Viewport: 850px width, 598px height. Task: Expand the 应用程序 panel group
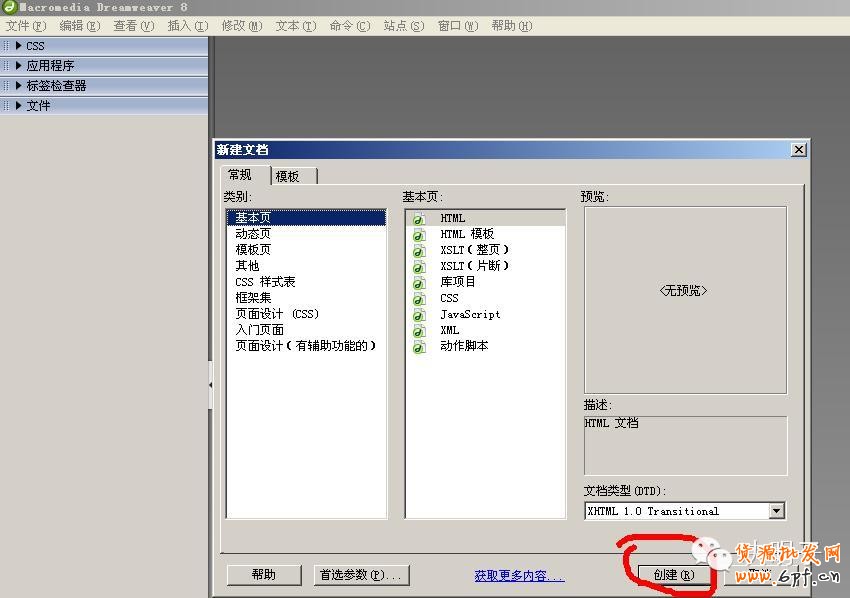click(18, 66)
